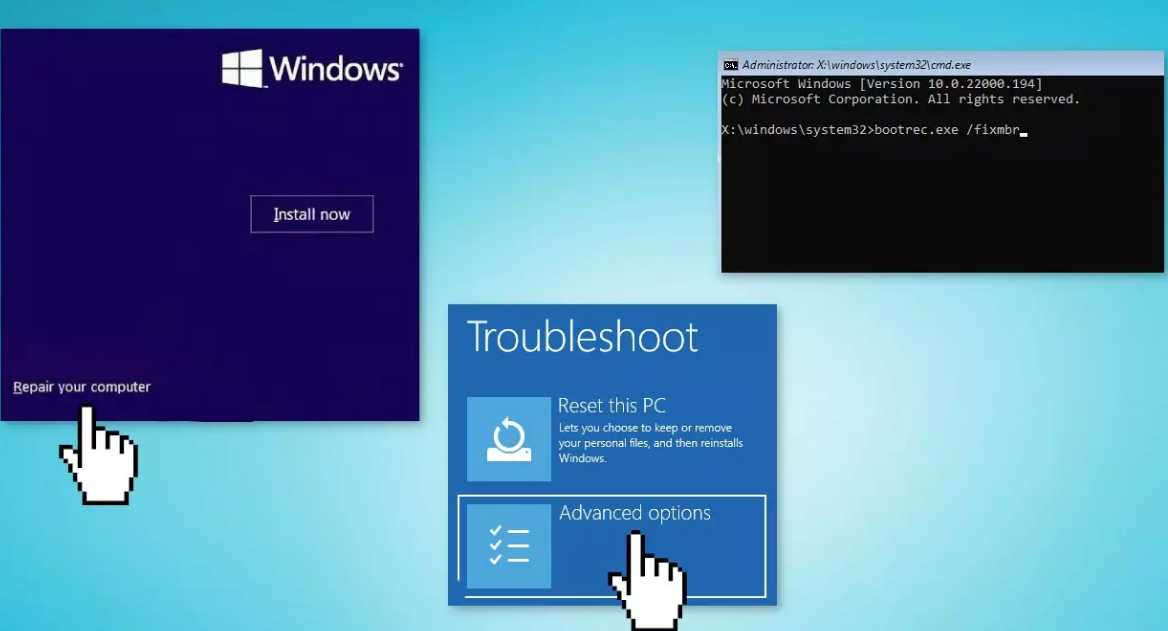Open the Repair your computer link
Screen dimensions: 1168x631
tap(82, 387)
